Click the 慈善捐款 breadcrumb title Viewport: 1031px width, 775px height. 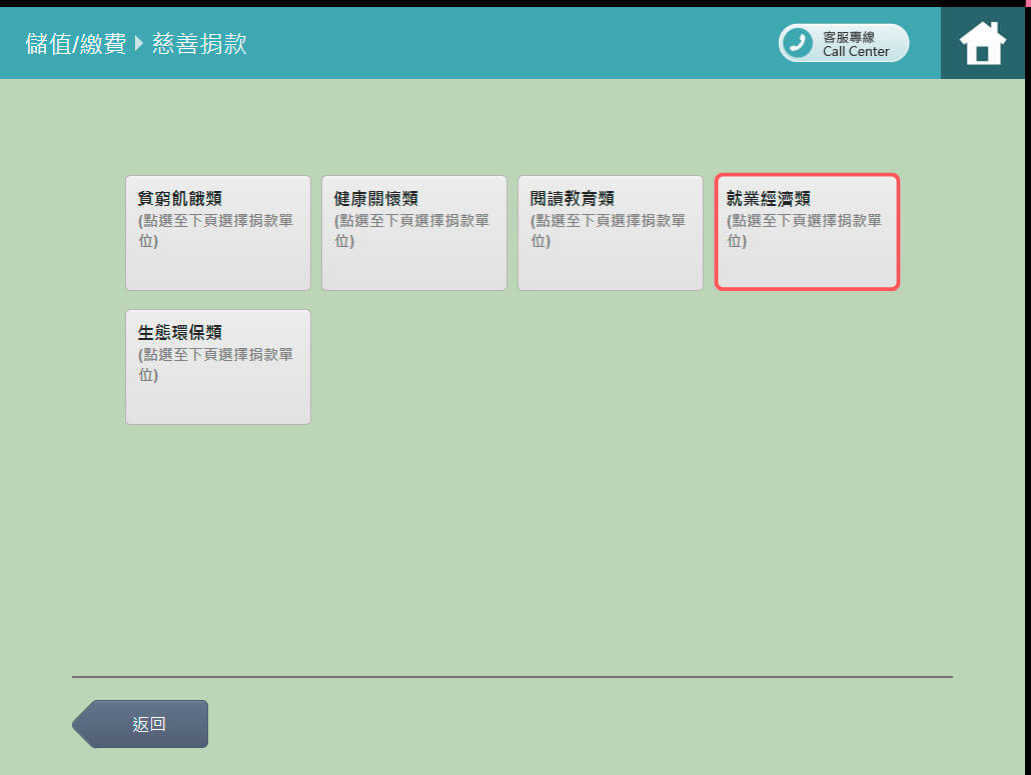tap(199, 44)
